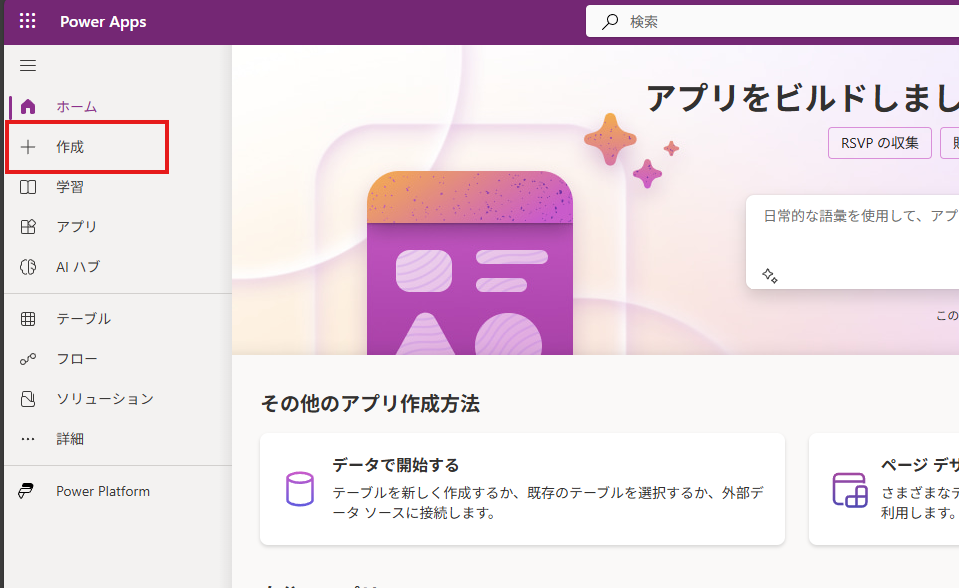
Task: Click the database cylinder icon
Action: 300,489
